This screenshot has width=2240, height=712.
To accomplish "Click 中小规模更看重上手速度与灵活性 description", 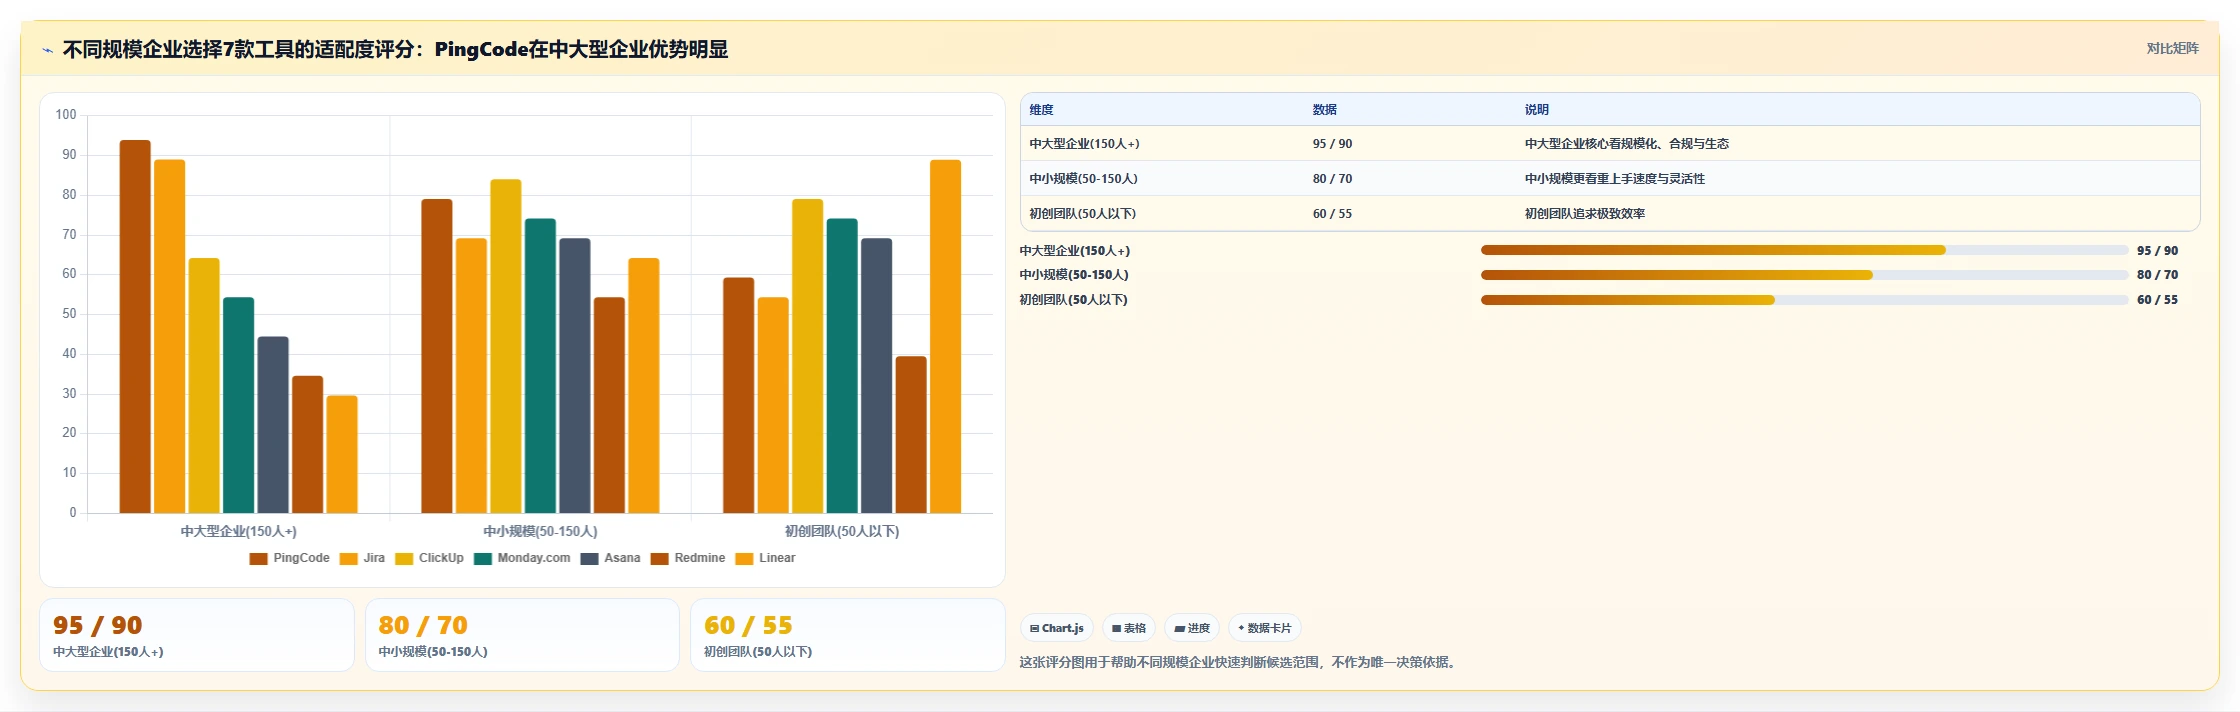I will 1614,179.
